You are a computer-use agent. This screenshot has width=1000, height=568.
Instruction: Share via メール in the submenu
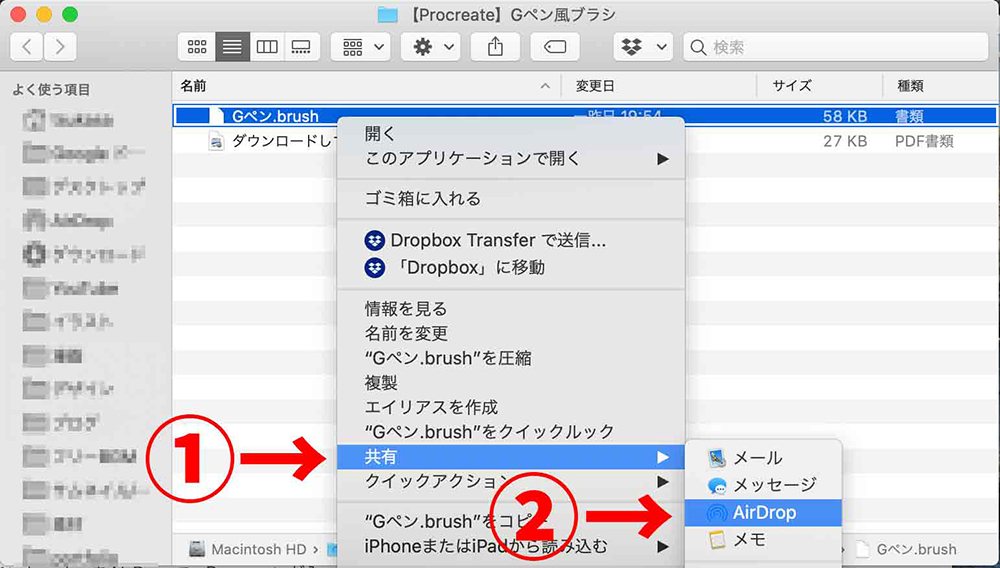coord(763,458)
